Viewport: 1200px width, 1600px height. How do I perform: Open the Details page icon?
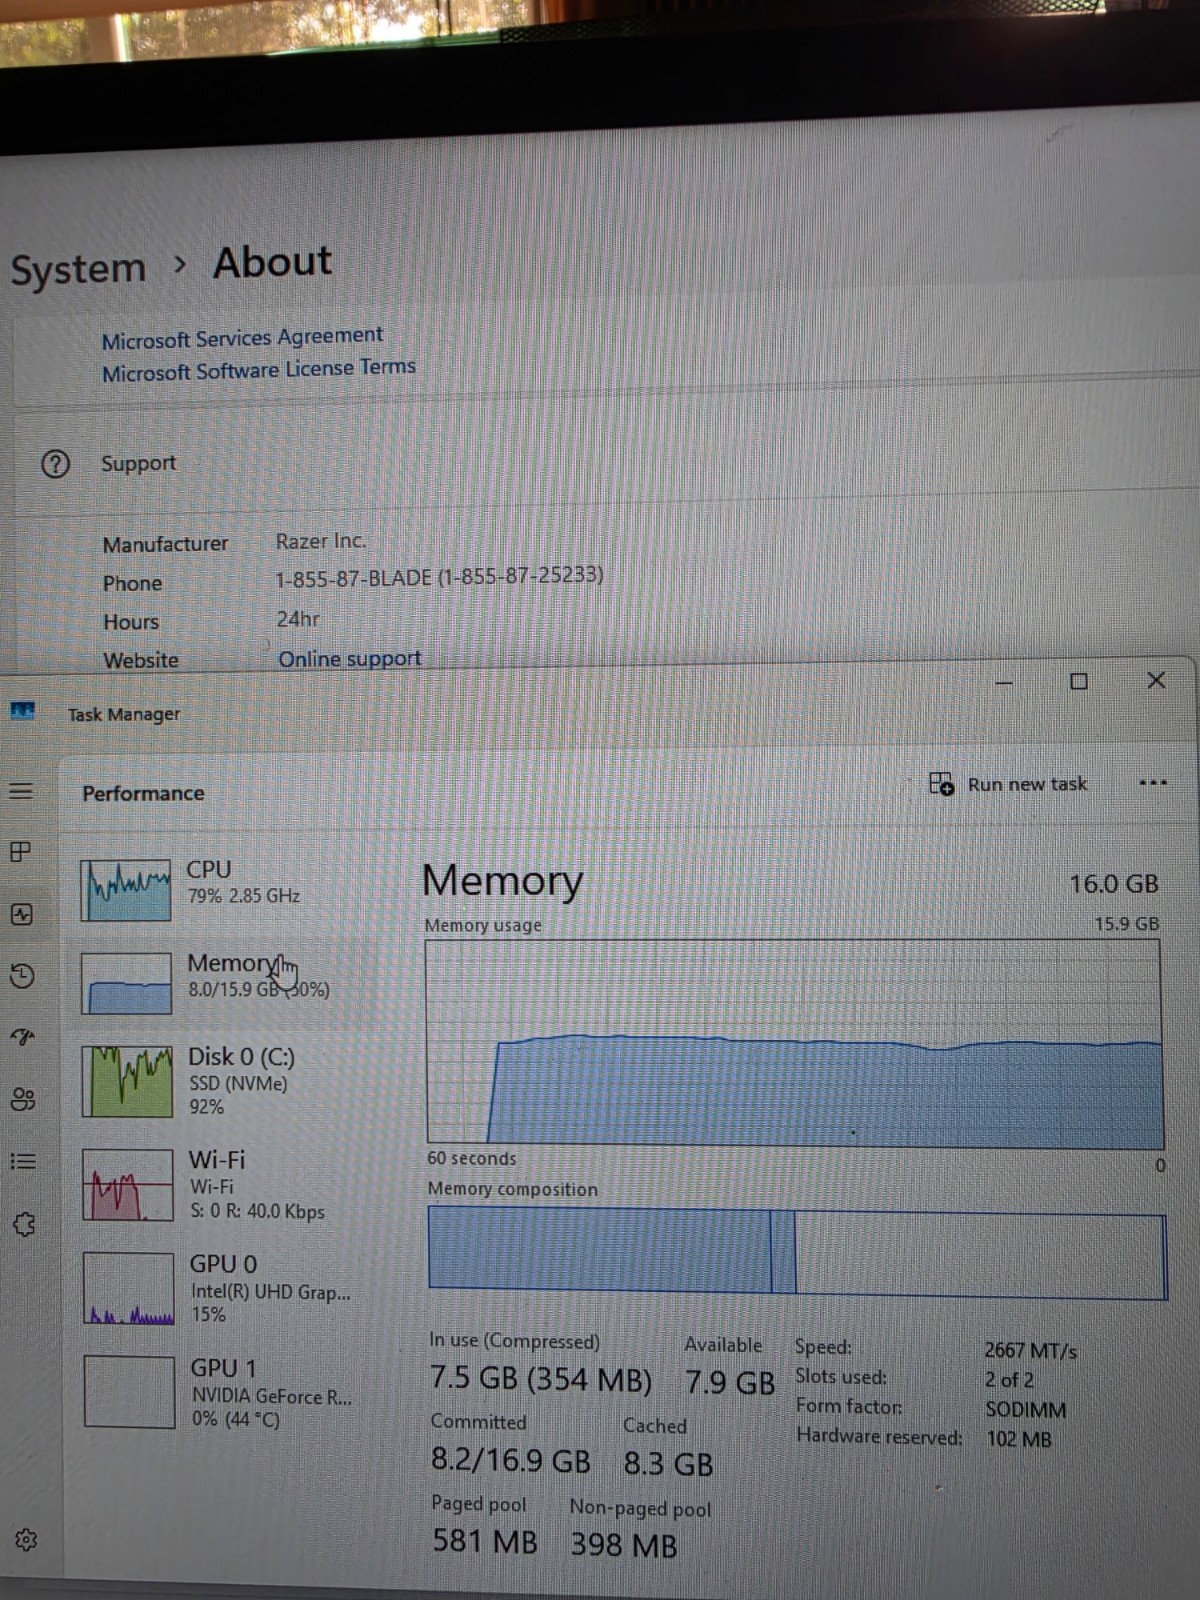(23, 1161)
